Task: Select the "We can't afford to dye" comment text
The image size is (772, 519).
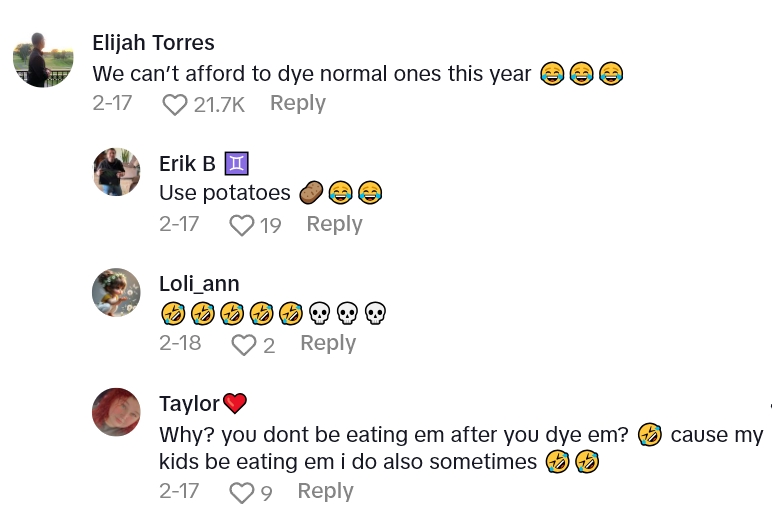Action: pos(312,74)
